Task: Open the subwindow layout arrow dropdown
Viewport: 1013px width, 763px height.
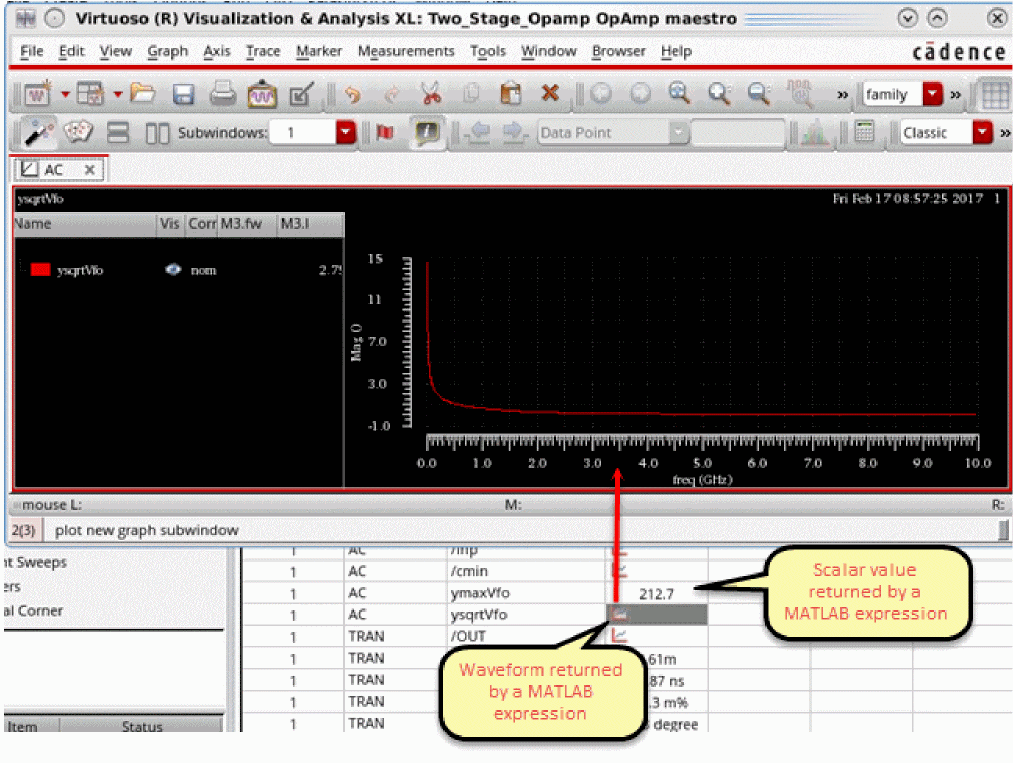Action: pos(118,95)
